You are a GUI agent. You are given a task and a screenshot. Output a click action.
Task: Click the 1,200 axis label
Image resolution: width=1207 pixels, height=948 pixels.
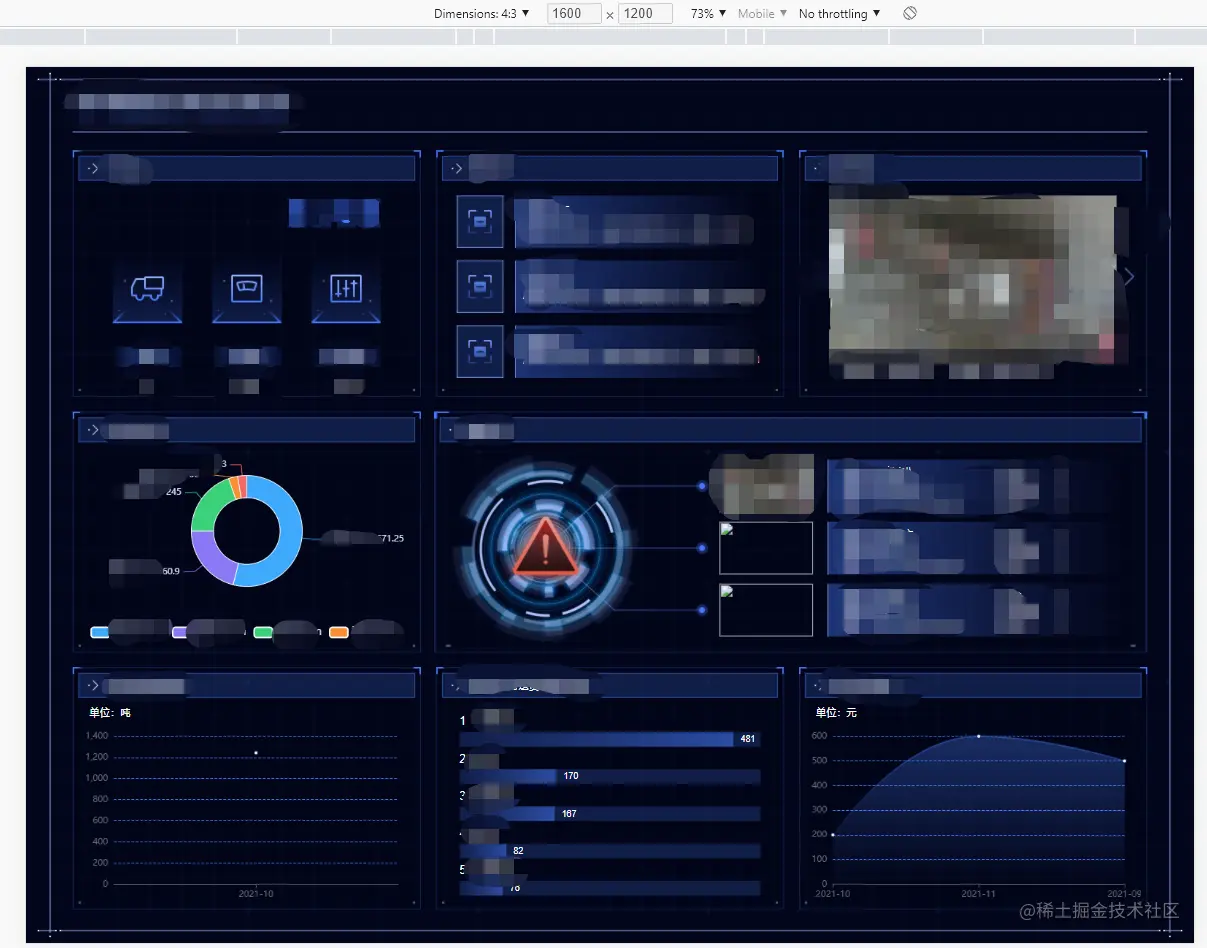point(97,757)
